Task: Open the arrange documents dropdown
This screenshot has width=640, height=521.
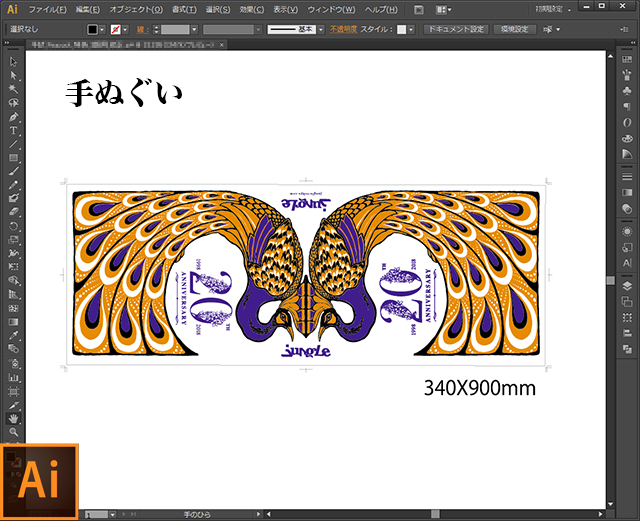Action: pyautogui.click(x=443, y=9)
